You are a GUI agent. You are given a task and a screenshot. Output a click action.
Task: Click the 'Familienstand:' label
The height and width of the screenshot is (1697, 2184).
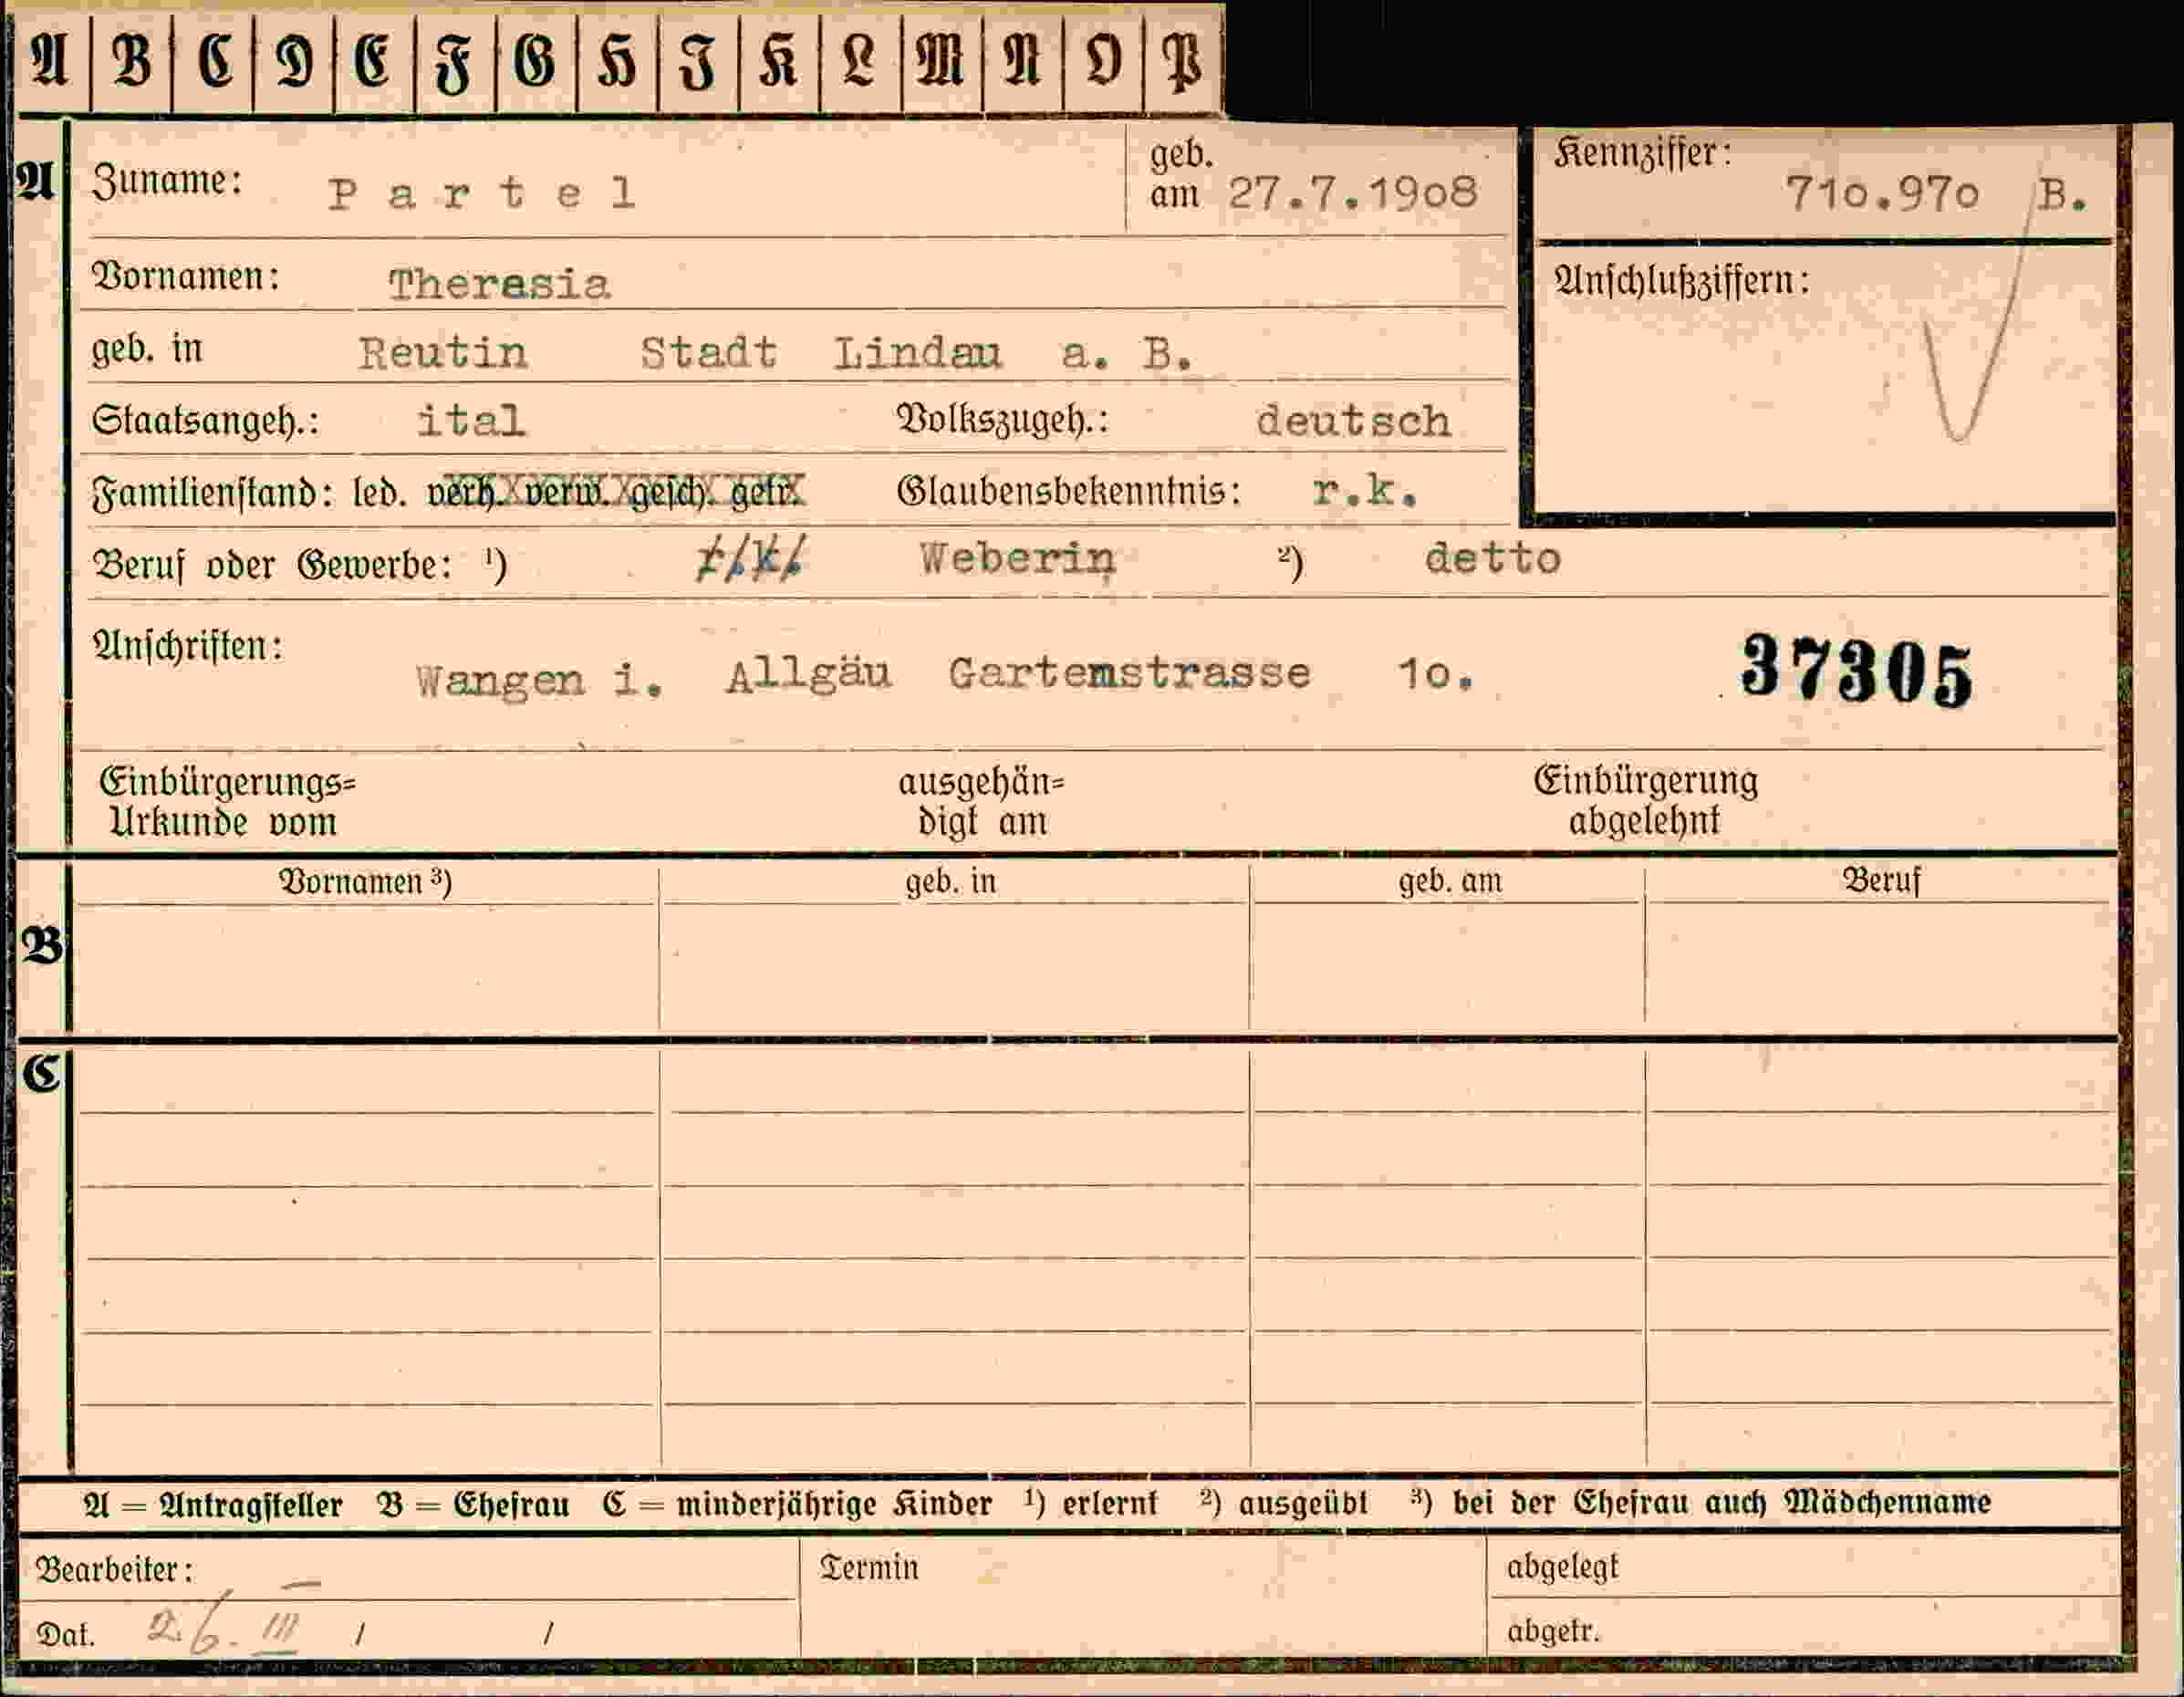[212, 493]
